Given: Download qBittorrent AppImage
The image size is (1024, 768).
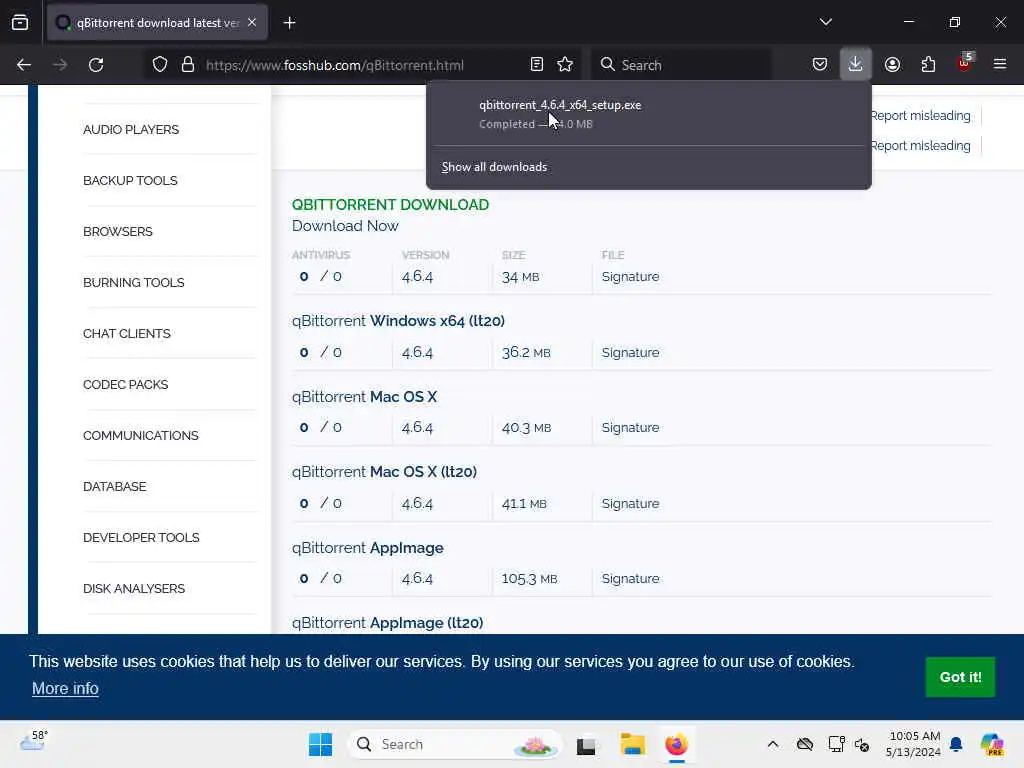Looking at the screenshot, I should point(368,547).
